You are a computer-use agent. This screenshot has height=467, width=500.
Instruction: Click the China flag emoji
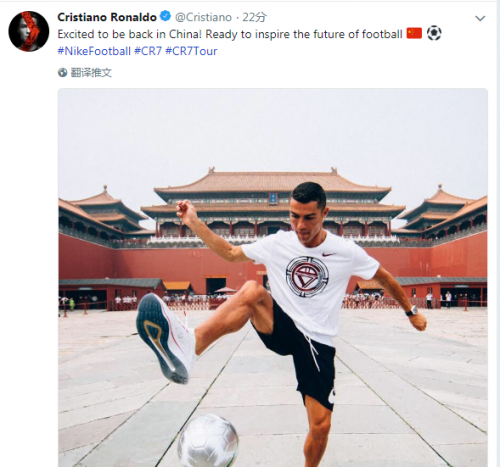[414, 33]
